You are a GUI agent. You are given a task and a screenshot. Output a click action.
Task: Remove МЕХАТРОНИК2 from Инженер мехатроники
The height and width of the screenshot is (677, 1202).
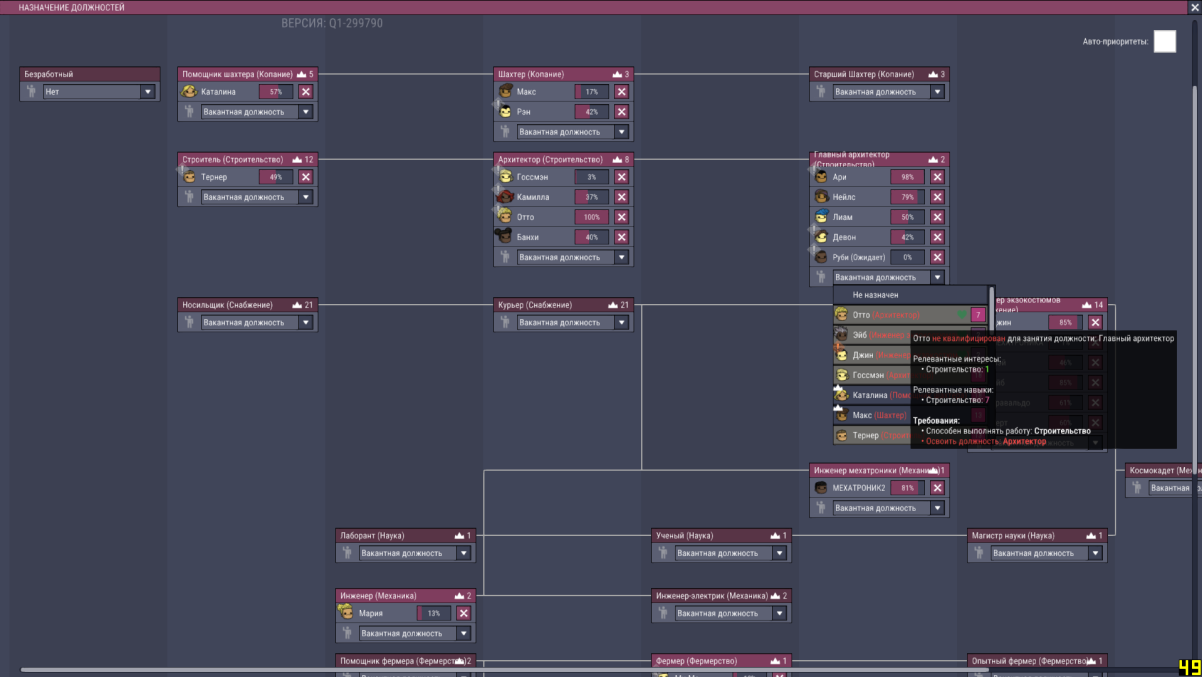[938, 488]
